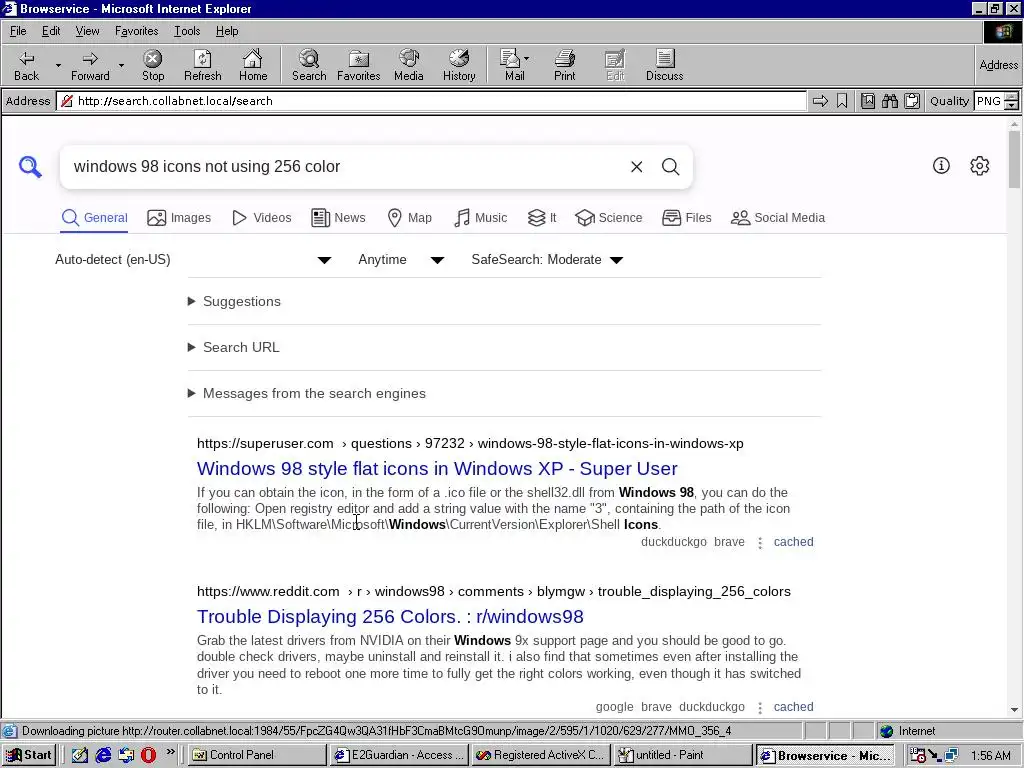The width and height of the screenshot is (1024, 768).
Task: Open cached link for superuser result
Action: tap(793, 542)
